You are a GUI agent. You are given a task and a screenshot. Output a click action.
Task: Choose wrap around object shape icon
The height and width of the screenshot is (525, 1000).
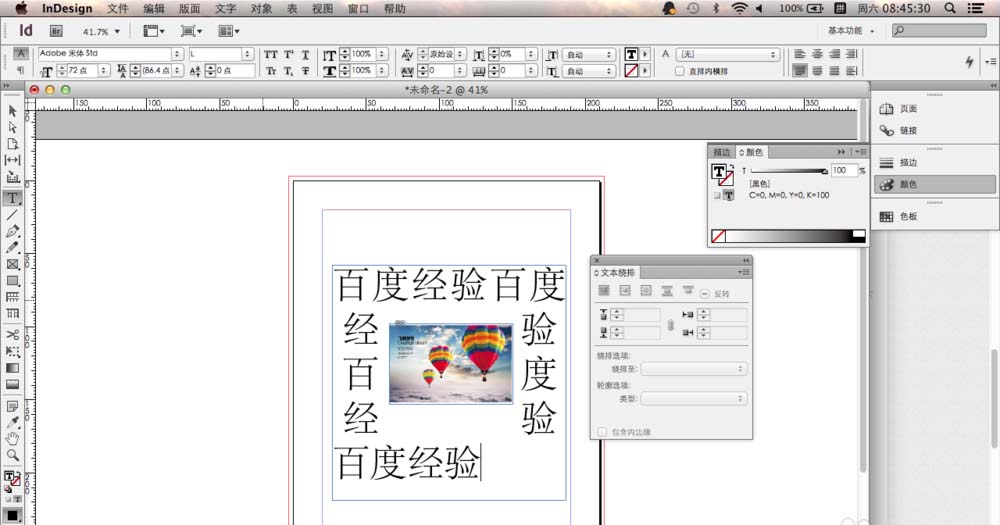pos(646,291)
